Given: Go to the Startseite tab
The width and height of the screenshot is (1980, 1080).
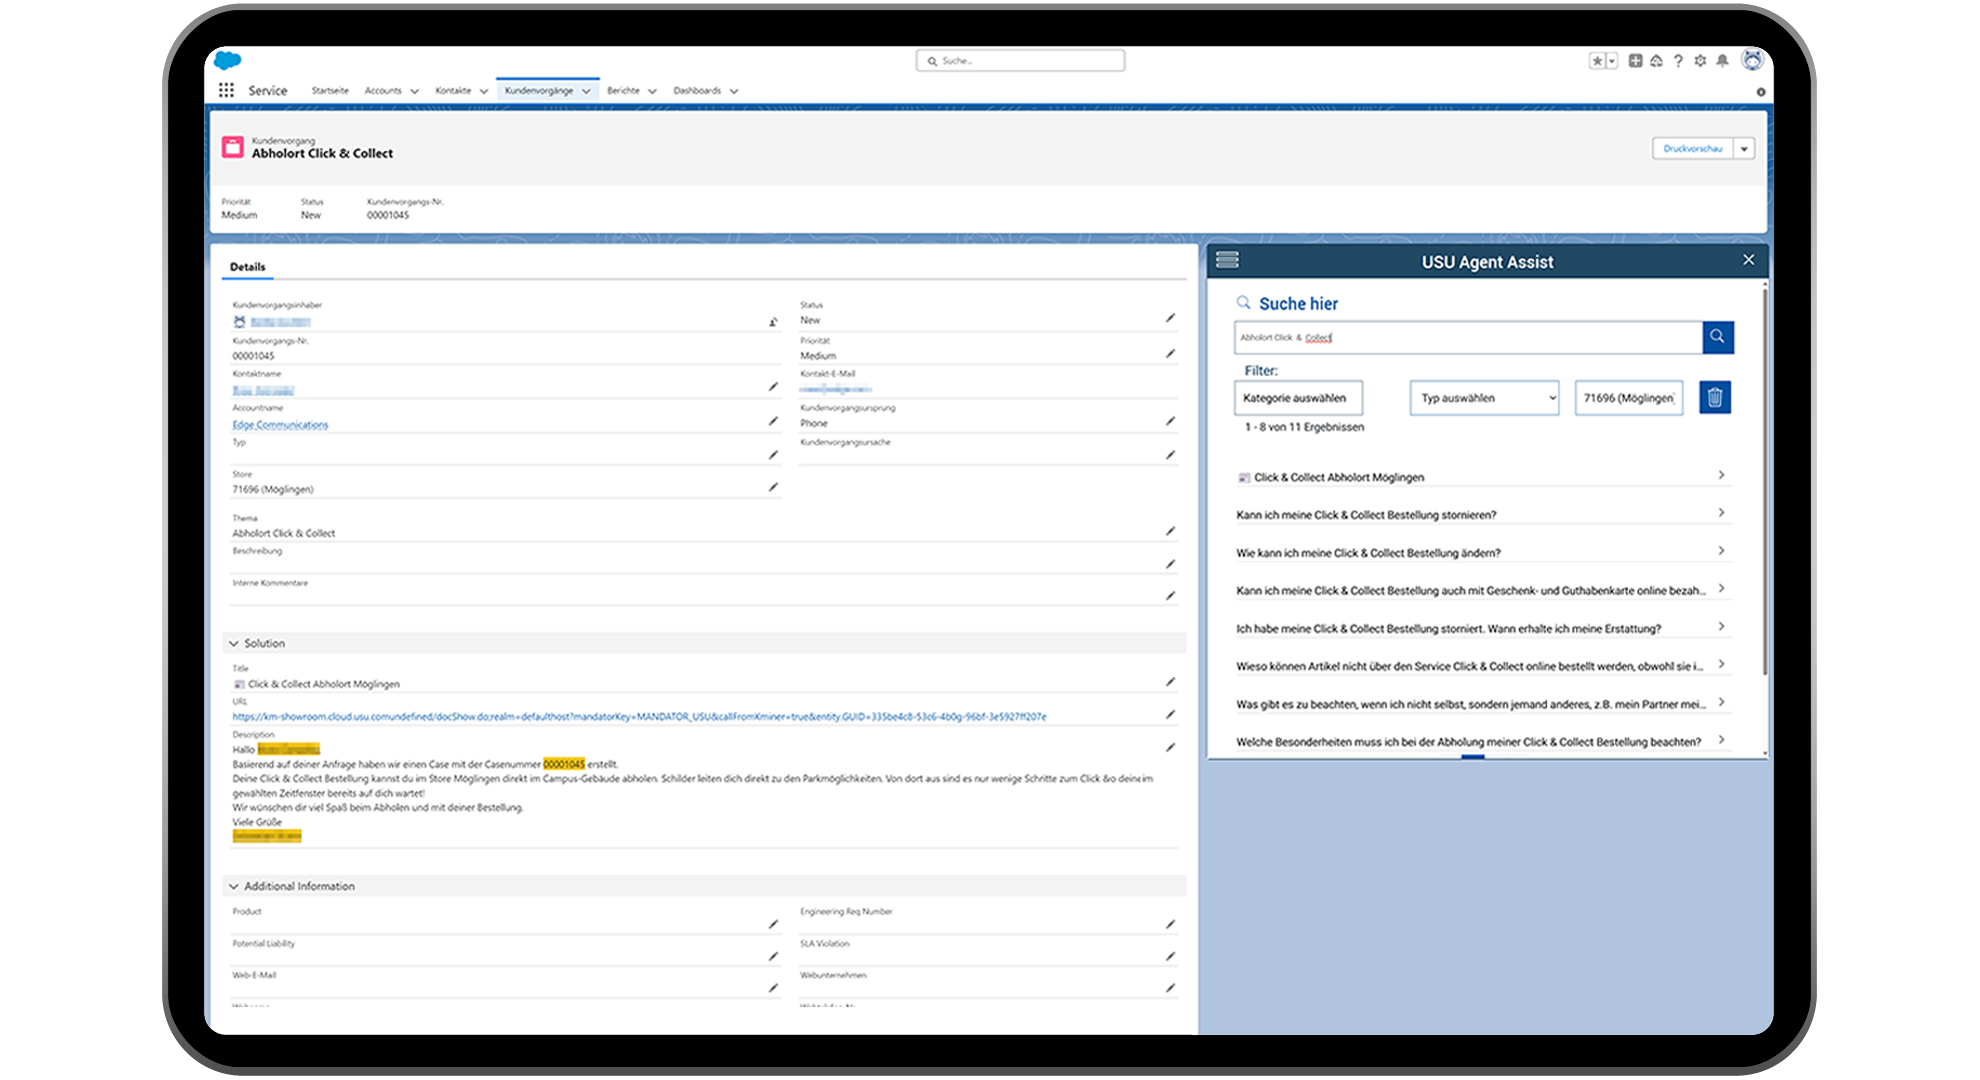Looking at the screenshot, I should [330, 91].
